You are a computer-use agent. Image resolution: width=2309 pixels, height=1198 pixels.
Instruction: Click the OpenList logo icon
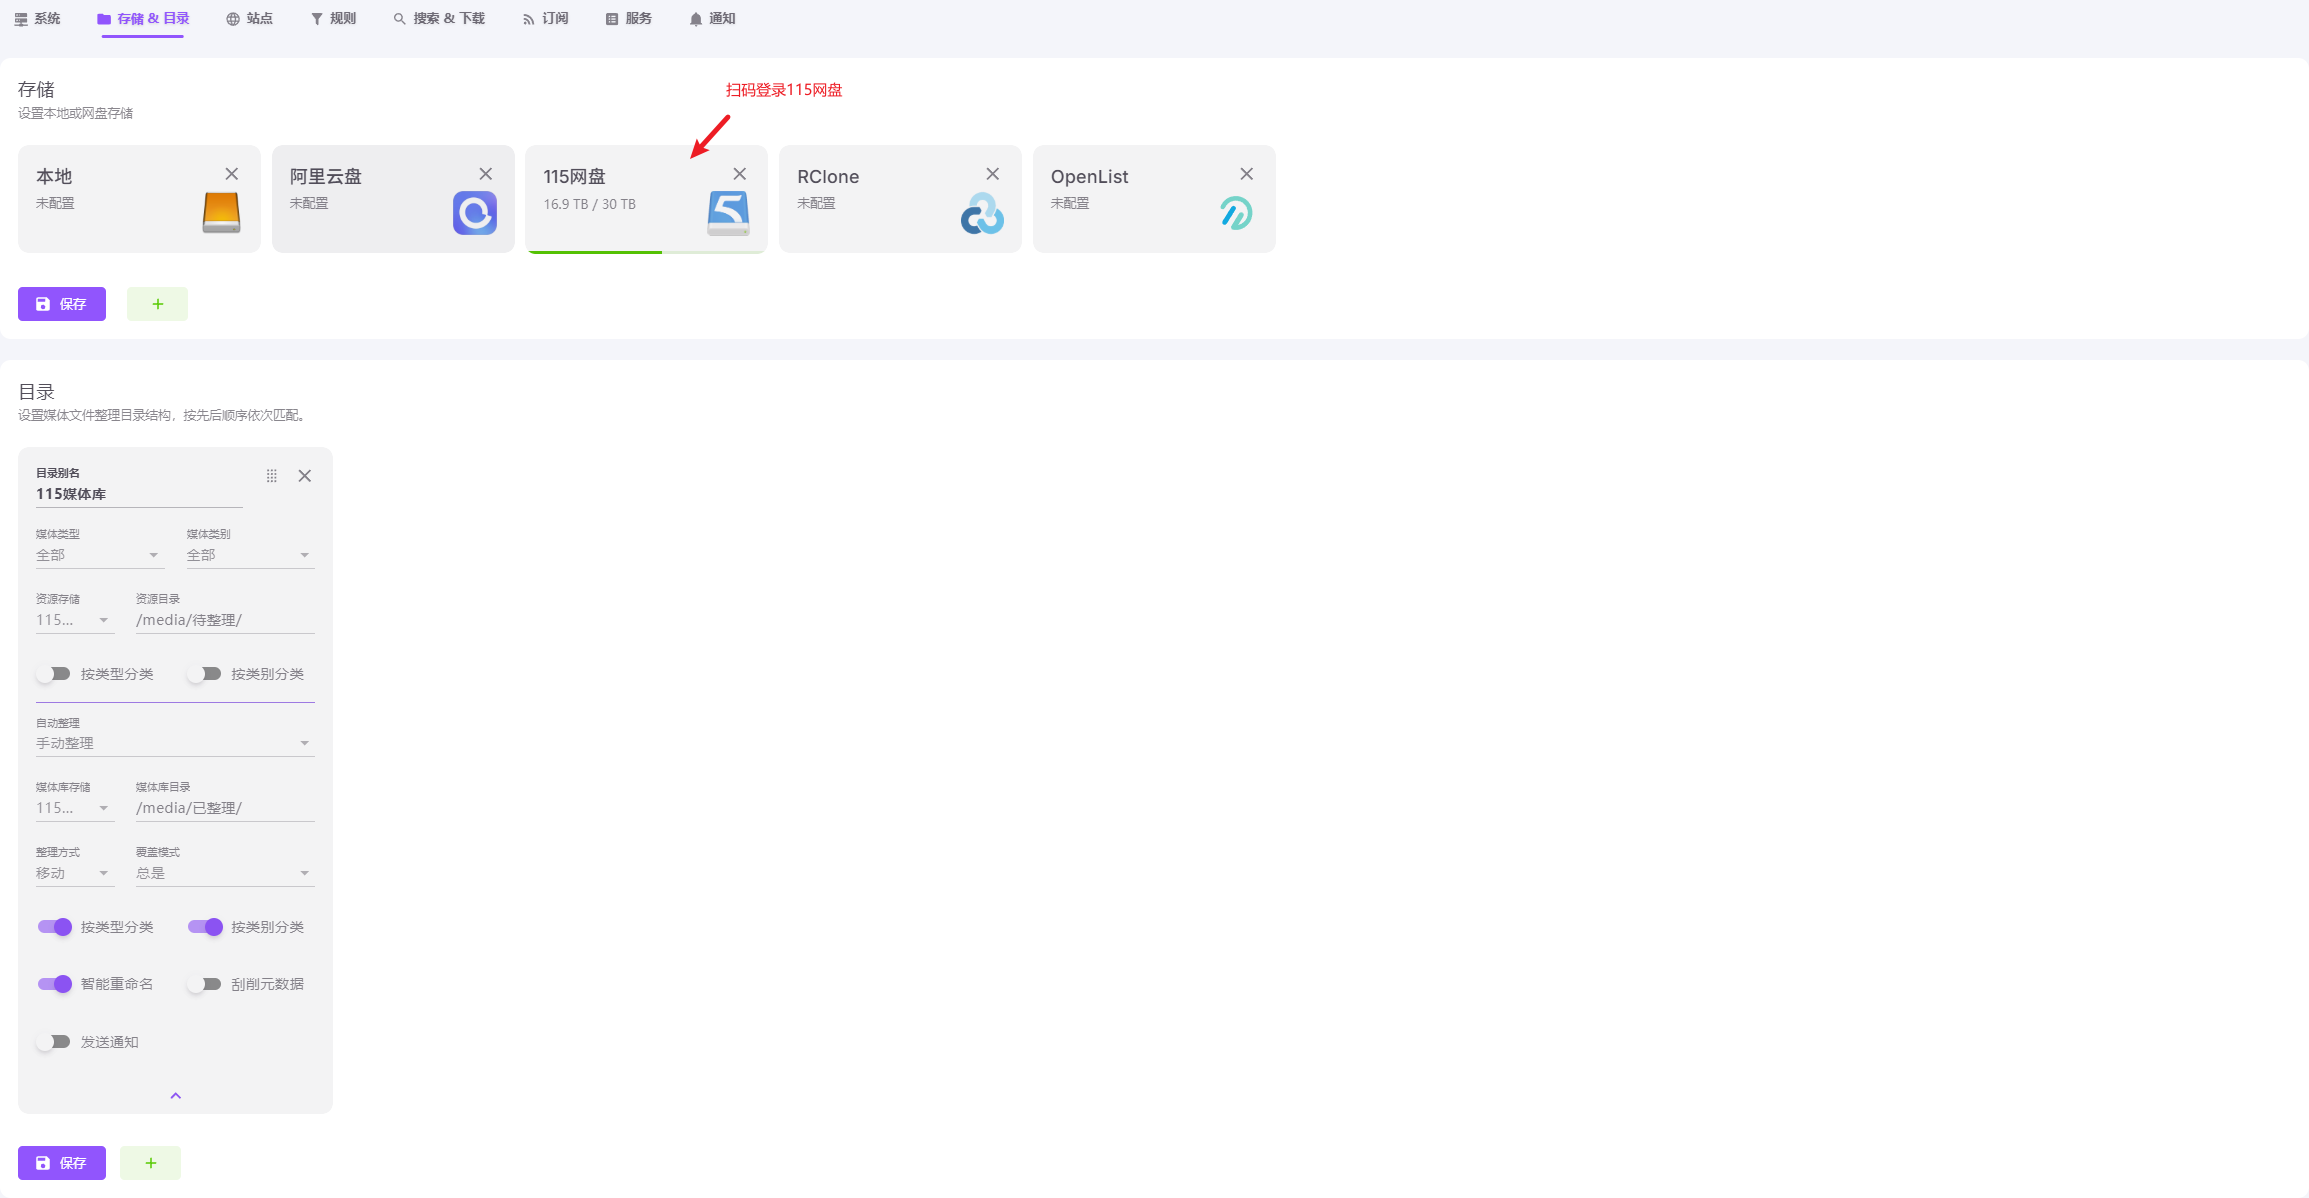pos(1236,213)
